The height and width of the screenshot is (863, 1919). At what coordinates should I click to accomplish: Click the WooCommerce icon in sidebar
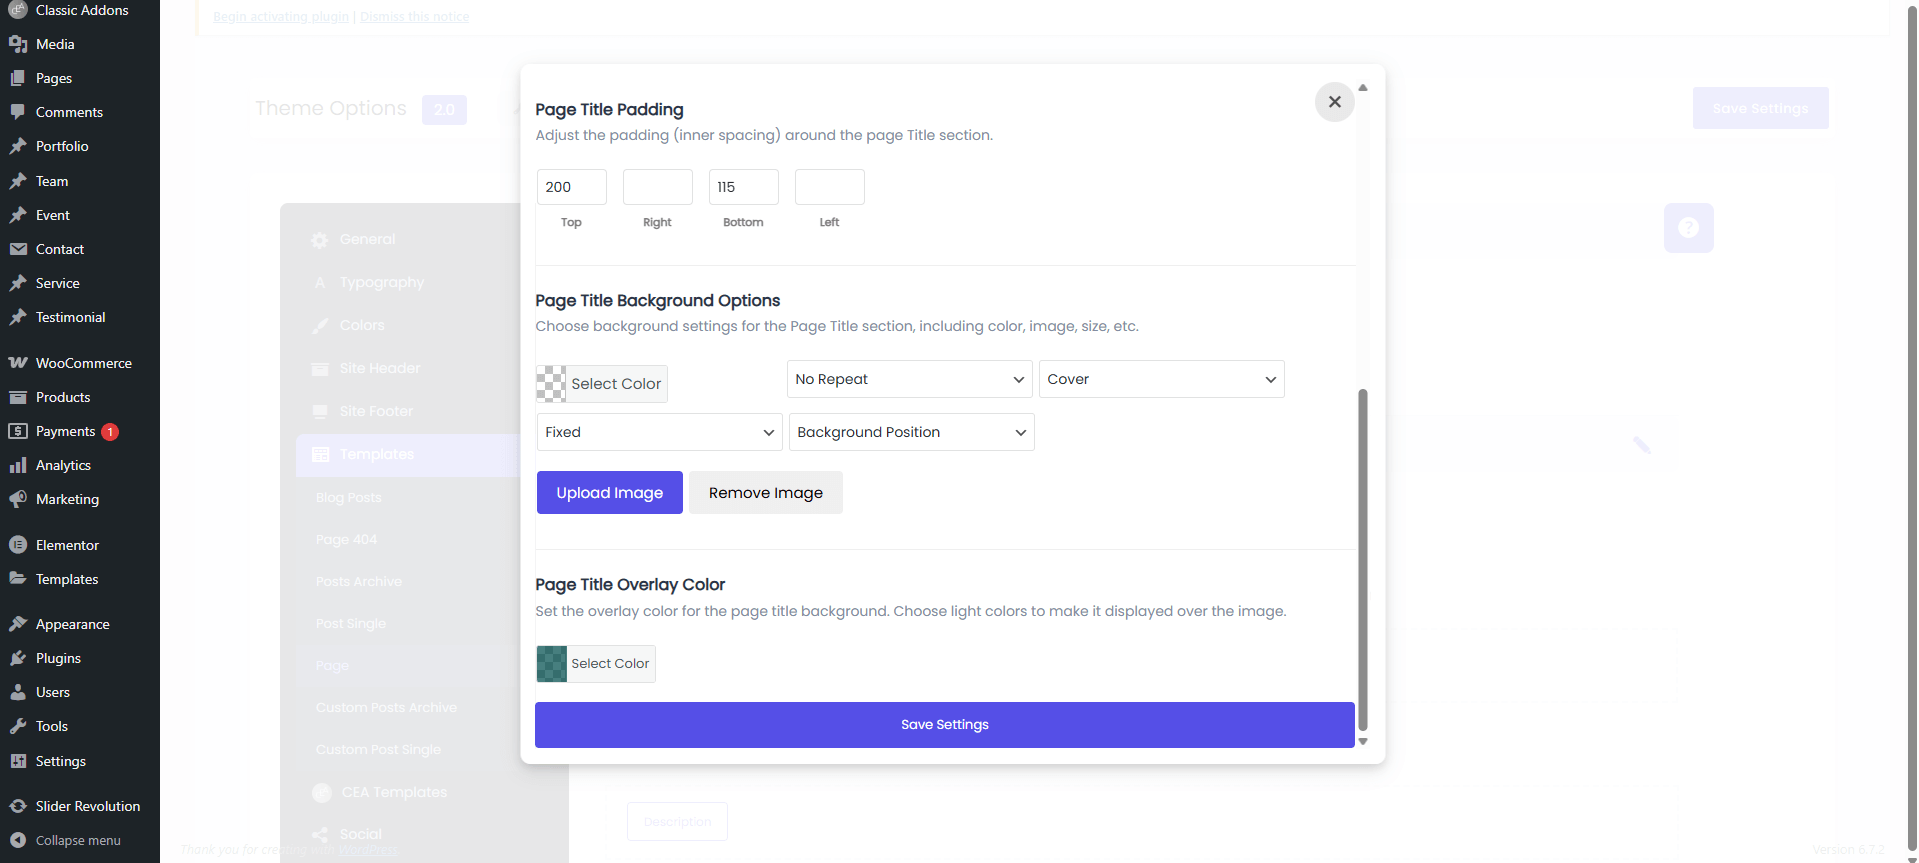click(x=18, y=363)
